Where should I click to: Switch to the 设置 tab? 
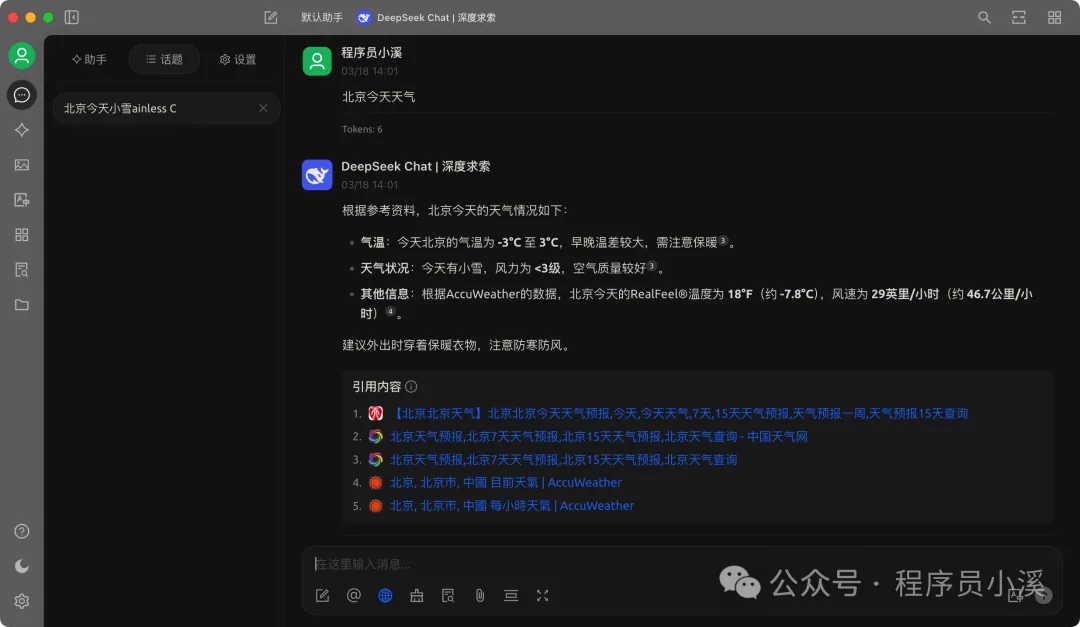[x=238, y=59]
